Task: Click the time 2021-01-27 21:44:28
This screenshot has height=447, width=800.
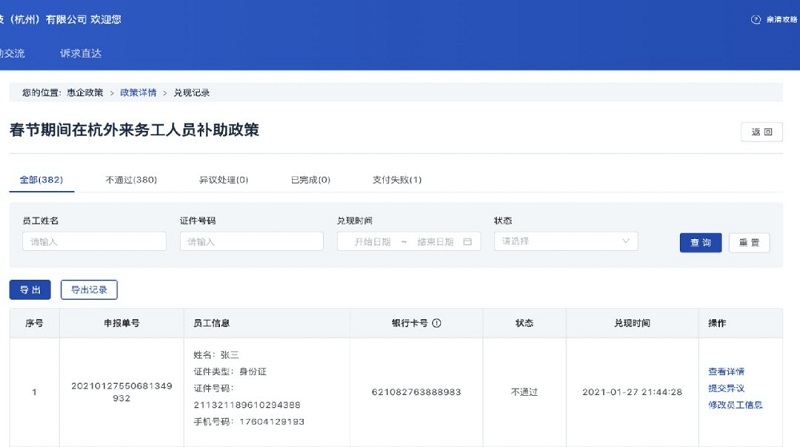Action: point(632,392)
